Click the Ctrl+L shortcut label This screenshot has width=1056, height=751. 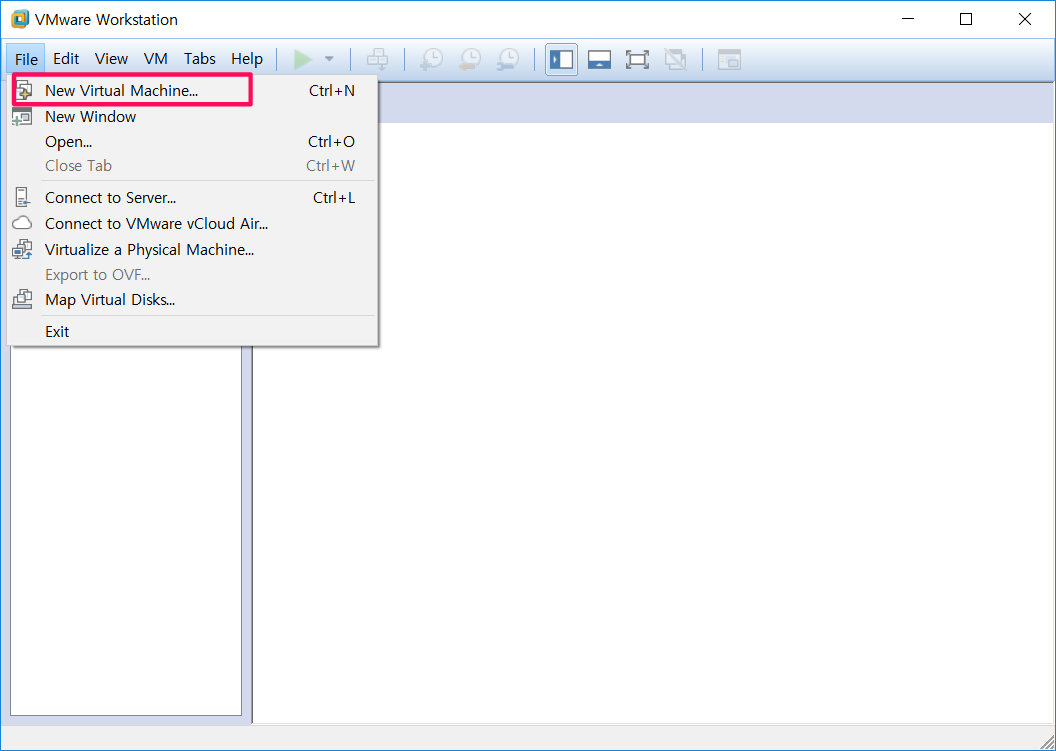tap(334, 197)
